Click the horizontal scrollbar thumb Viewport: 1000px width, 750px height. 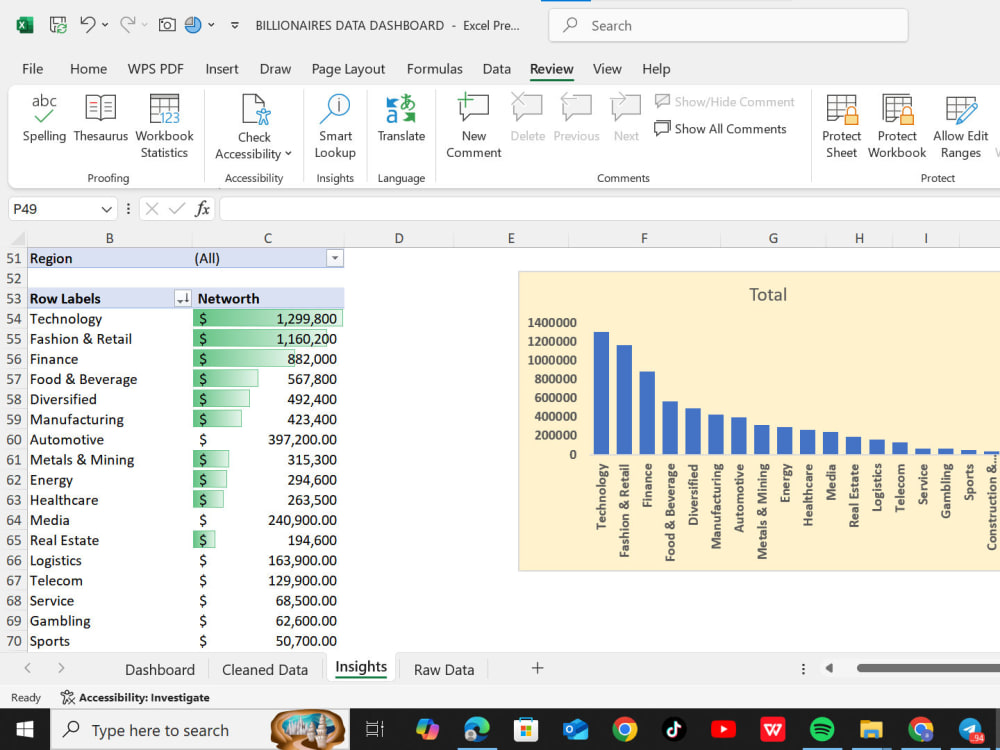tap(928, 668)
